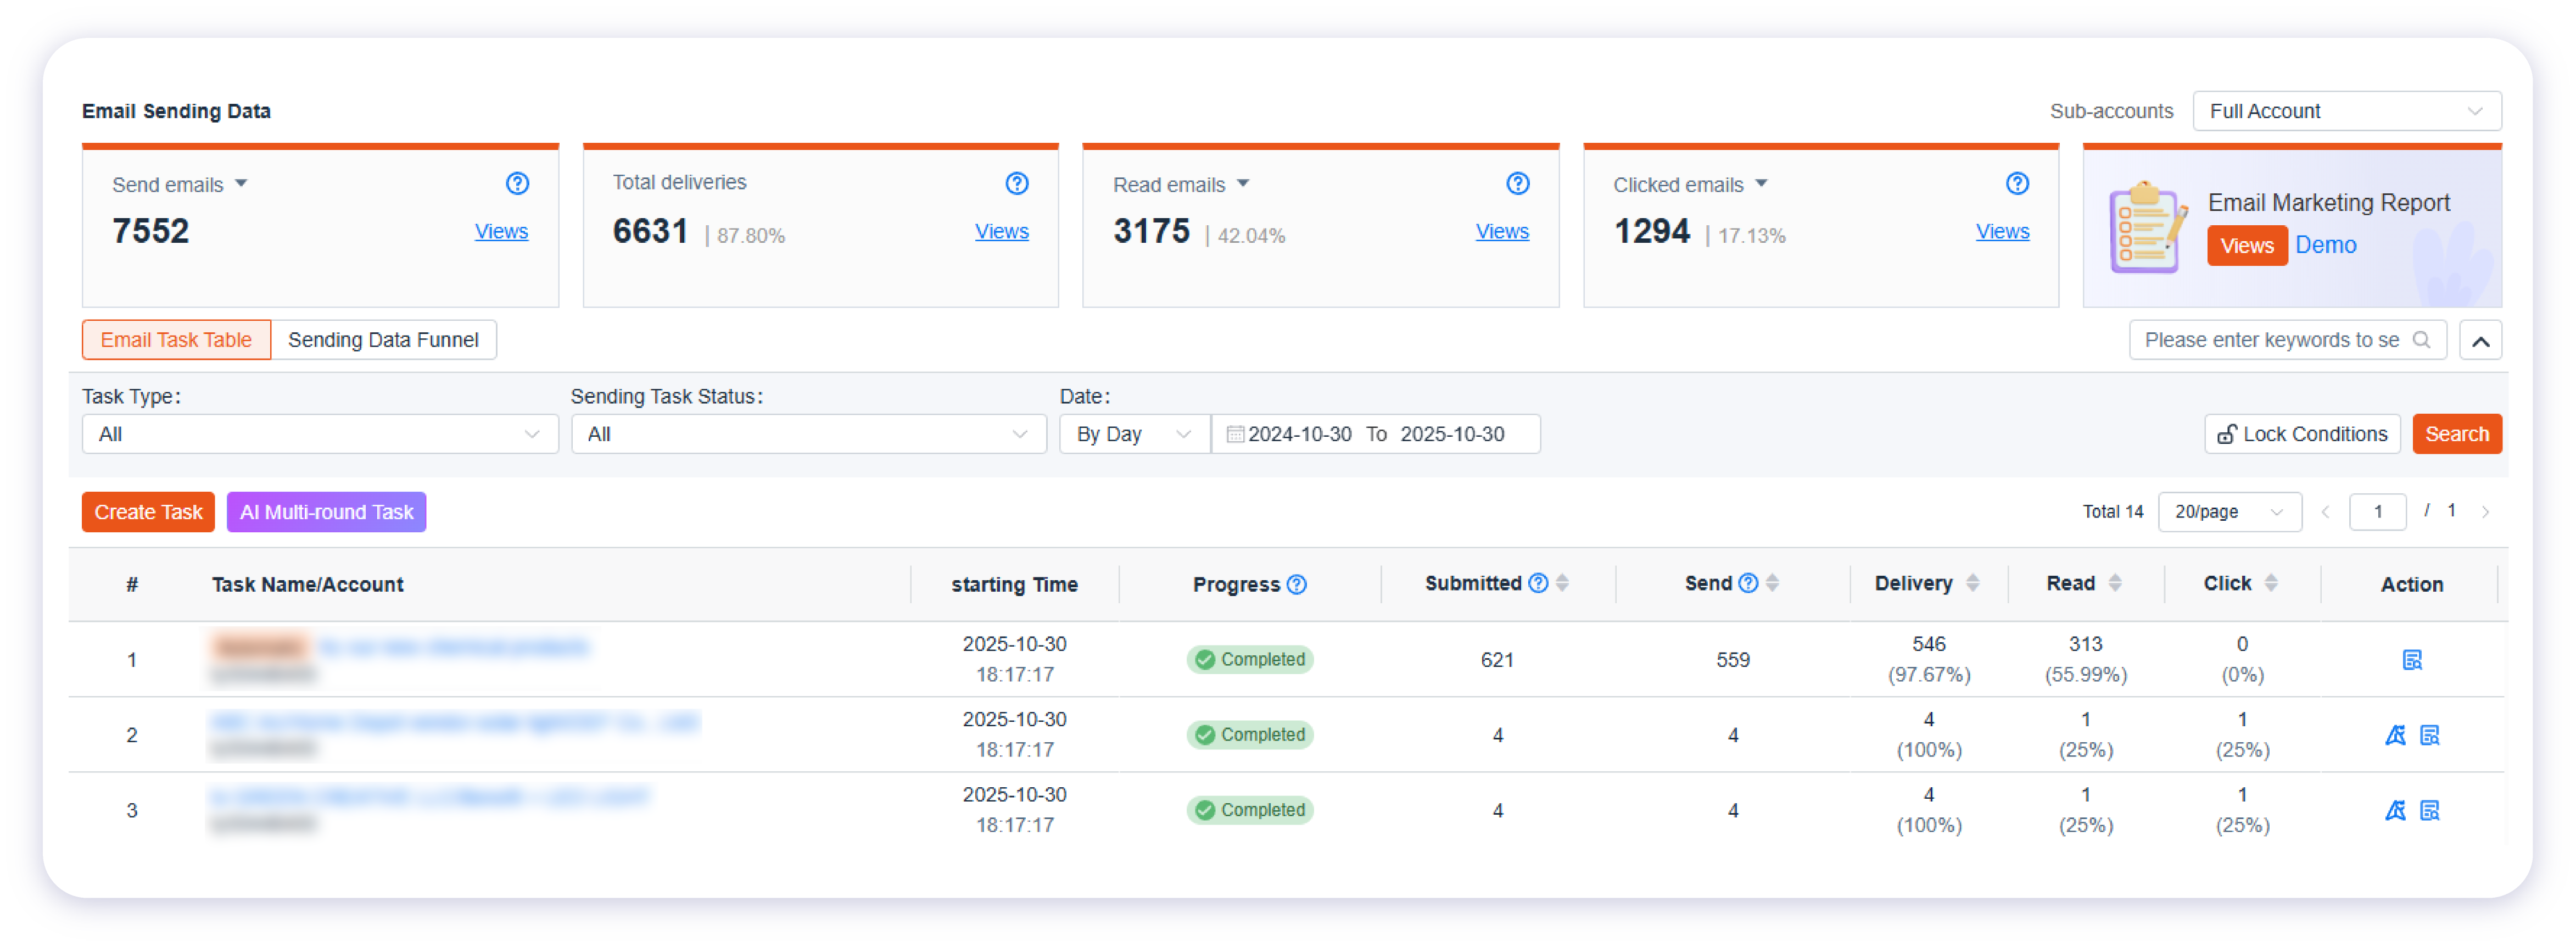The height and width of the screenshot is (946, 2576).
Task: Open the By Day date granularity dropdown
Action: click(x=1135, y=434)
